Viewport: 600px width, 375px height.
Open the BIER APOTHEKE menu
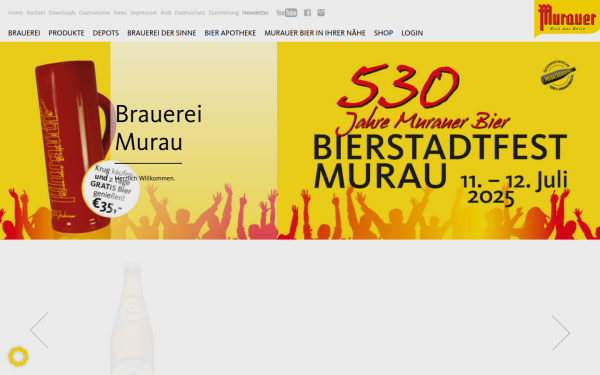coord(230,33)
